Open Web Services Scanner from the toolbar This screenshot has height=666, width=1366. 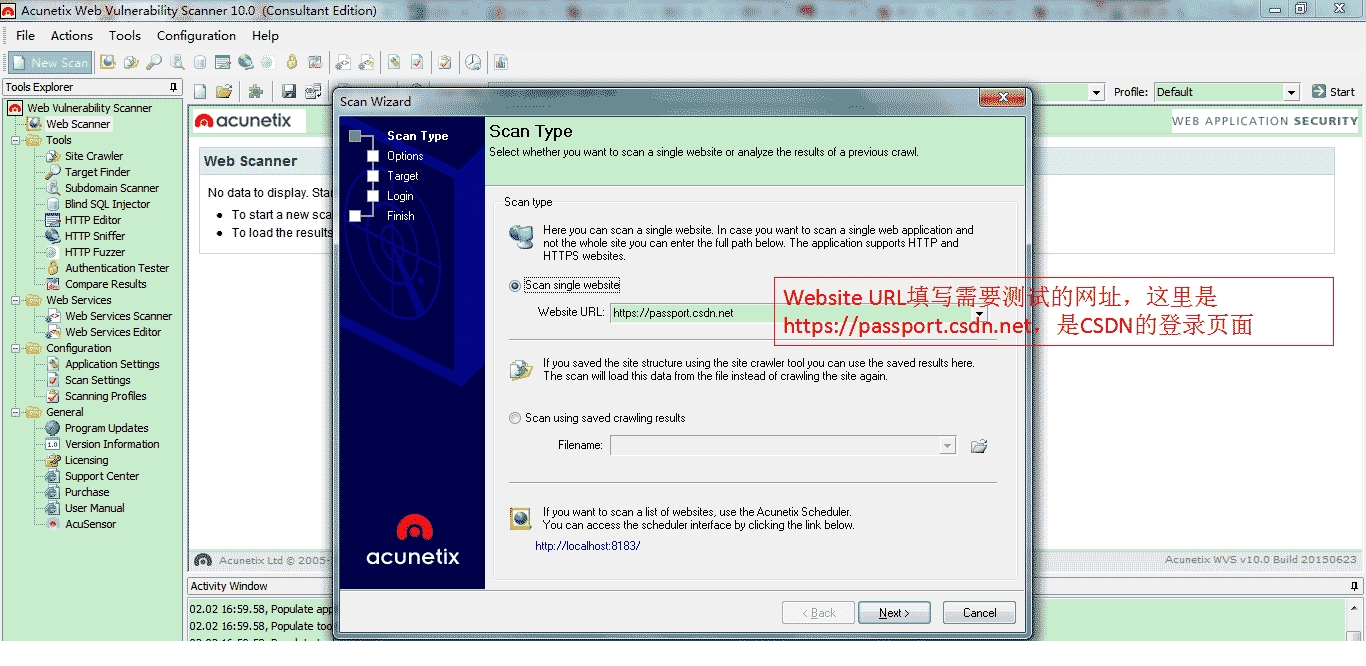343,62
